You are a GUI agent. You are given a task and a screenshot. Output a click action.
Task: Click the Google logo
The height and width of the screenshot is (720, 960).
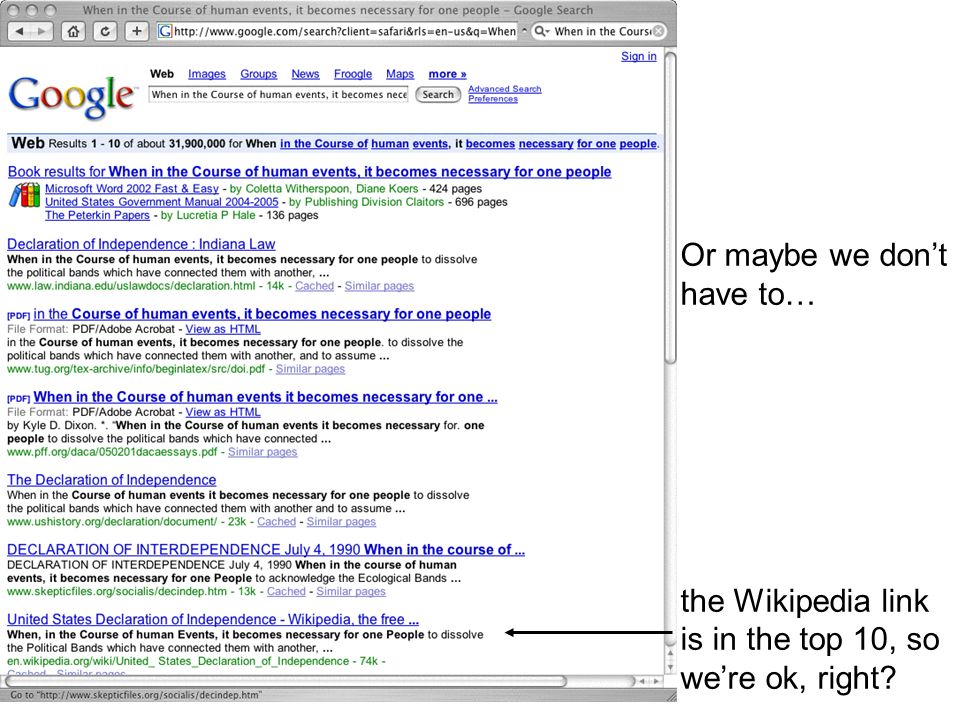(x=72, y=97)
